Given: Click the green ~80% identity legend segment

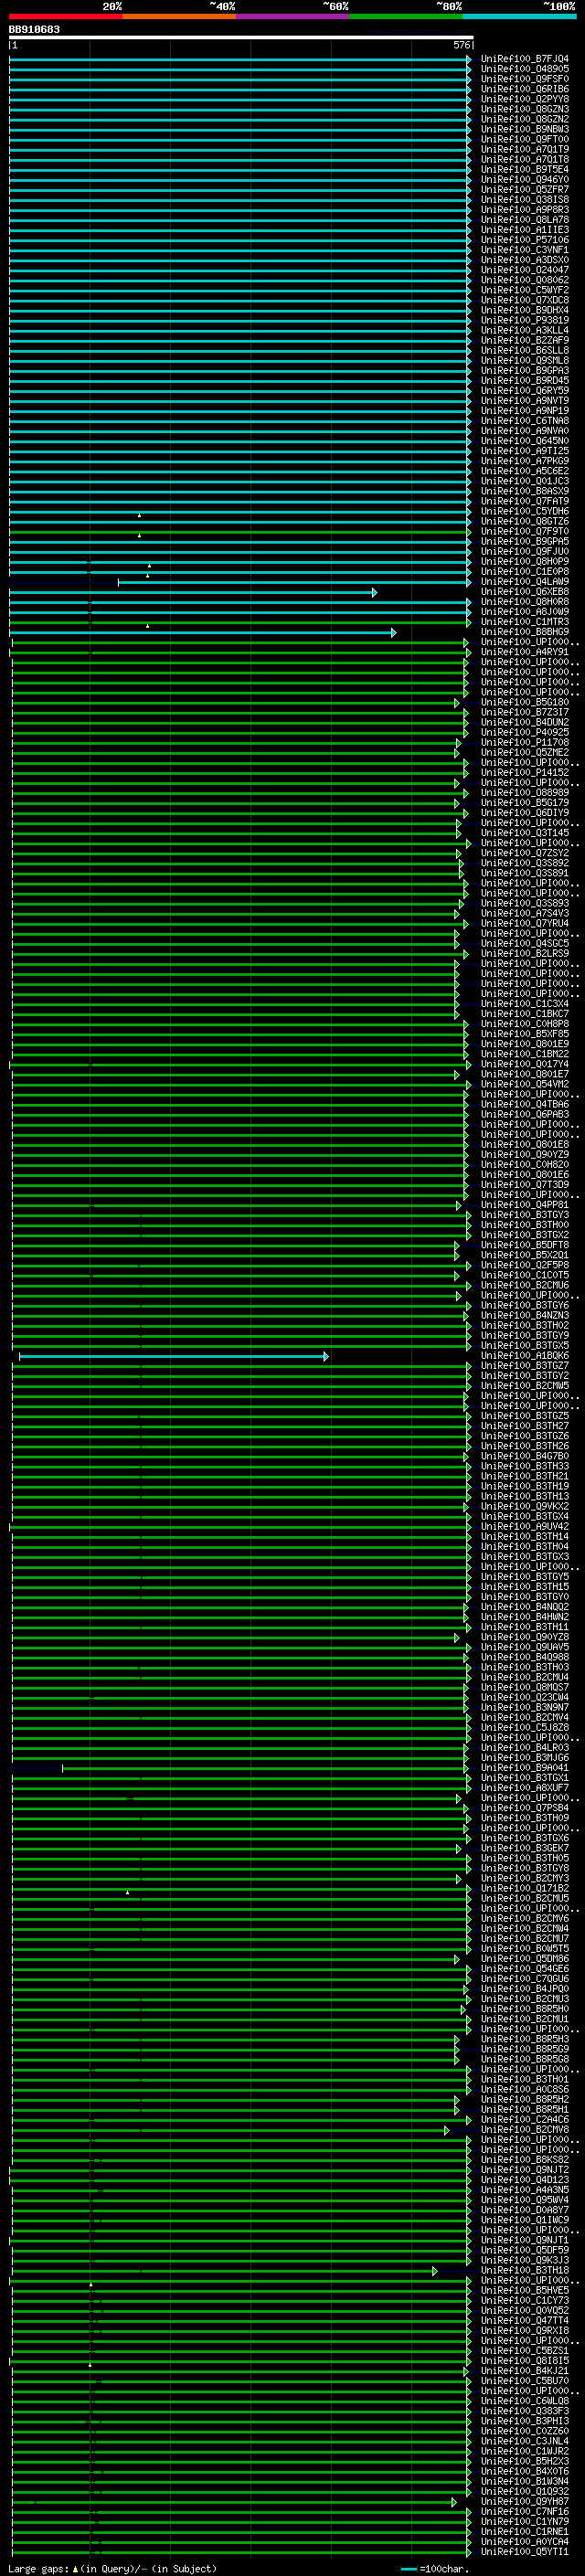Looking at the screenshot, I should tap(406, 17).
